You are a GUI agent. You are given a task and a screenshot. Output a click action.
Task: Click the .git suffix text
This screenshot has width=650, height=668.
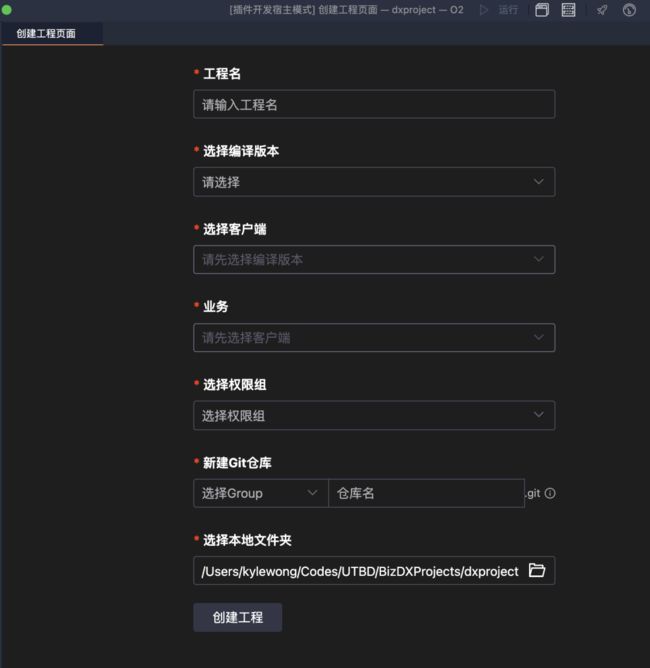[x=533, y=493]
